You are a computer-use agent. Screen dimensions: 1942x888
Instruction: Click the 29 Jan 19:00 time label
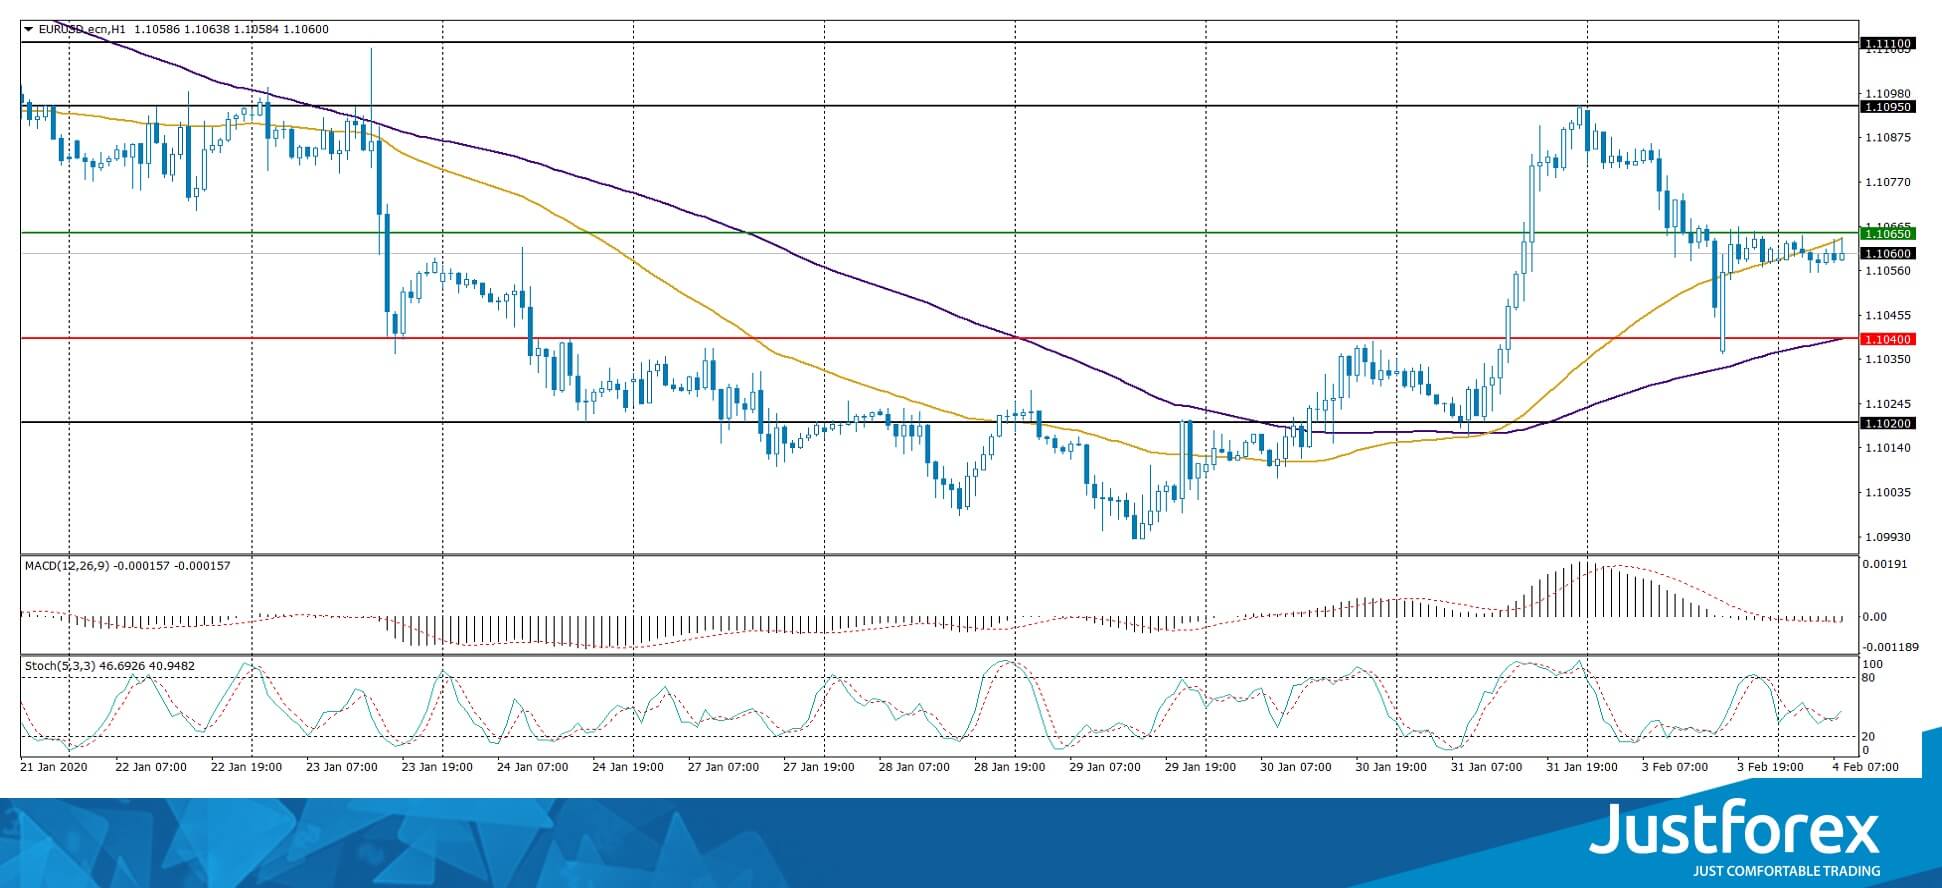[1200, 767]
